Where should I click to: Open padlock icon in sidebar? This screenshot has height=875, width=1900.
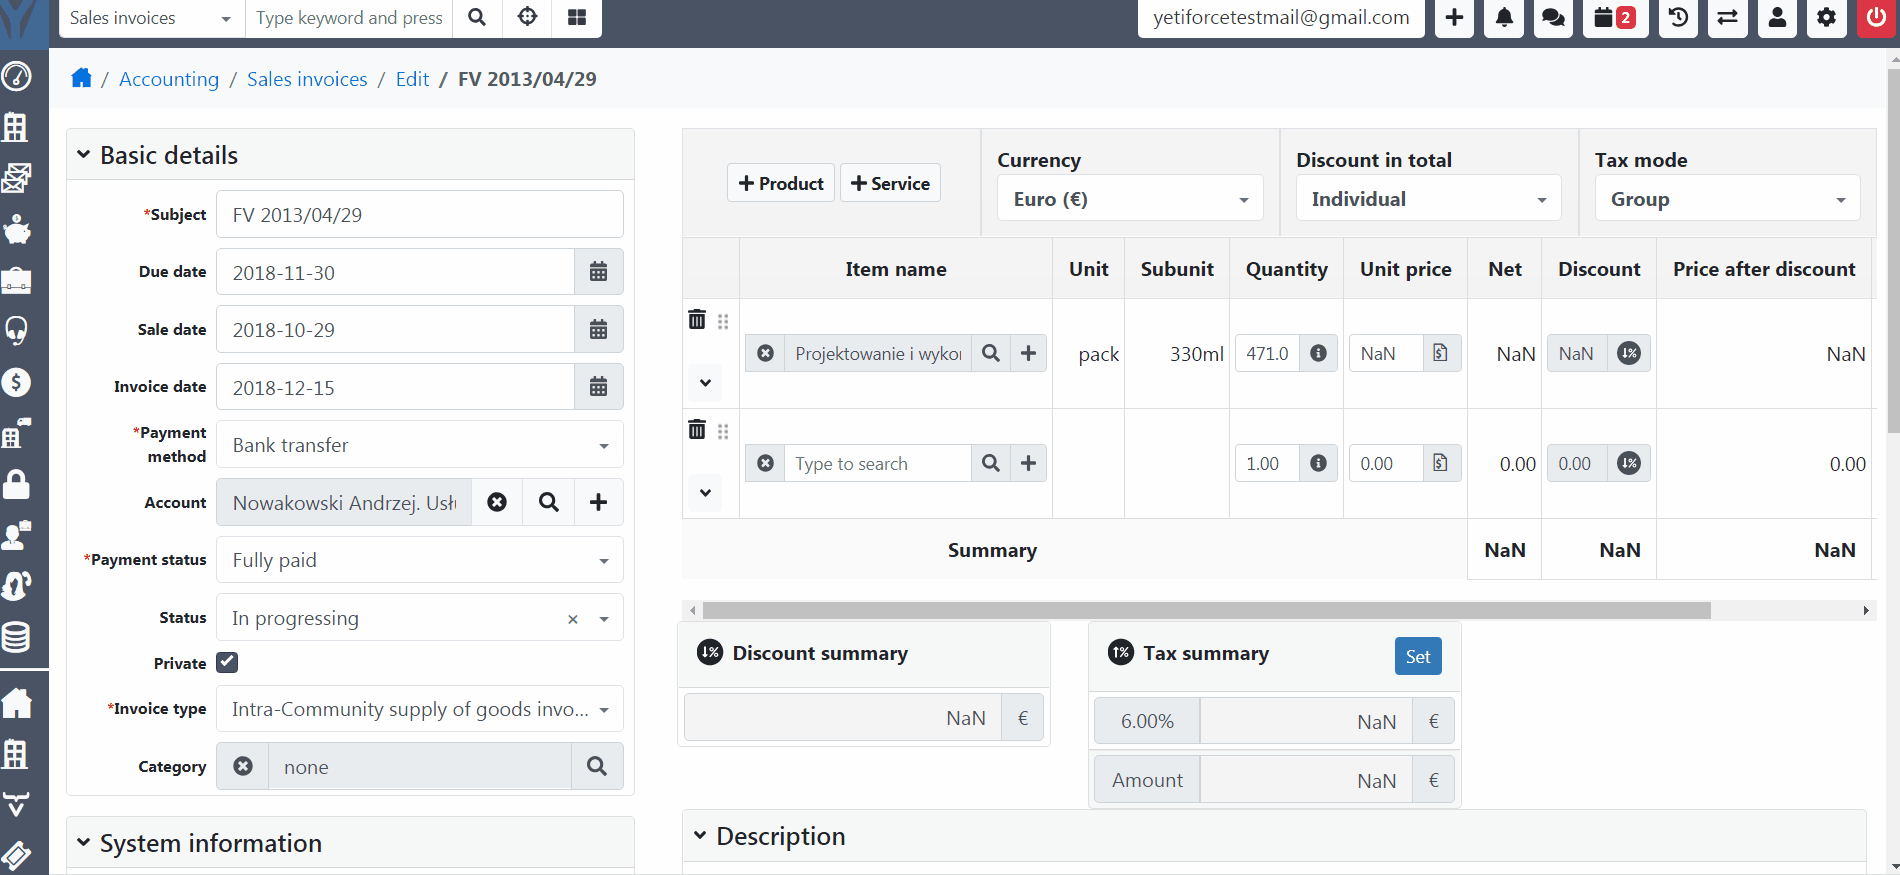pos(17,484)
